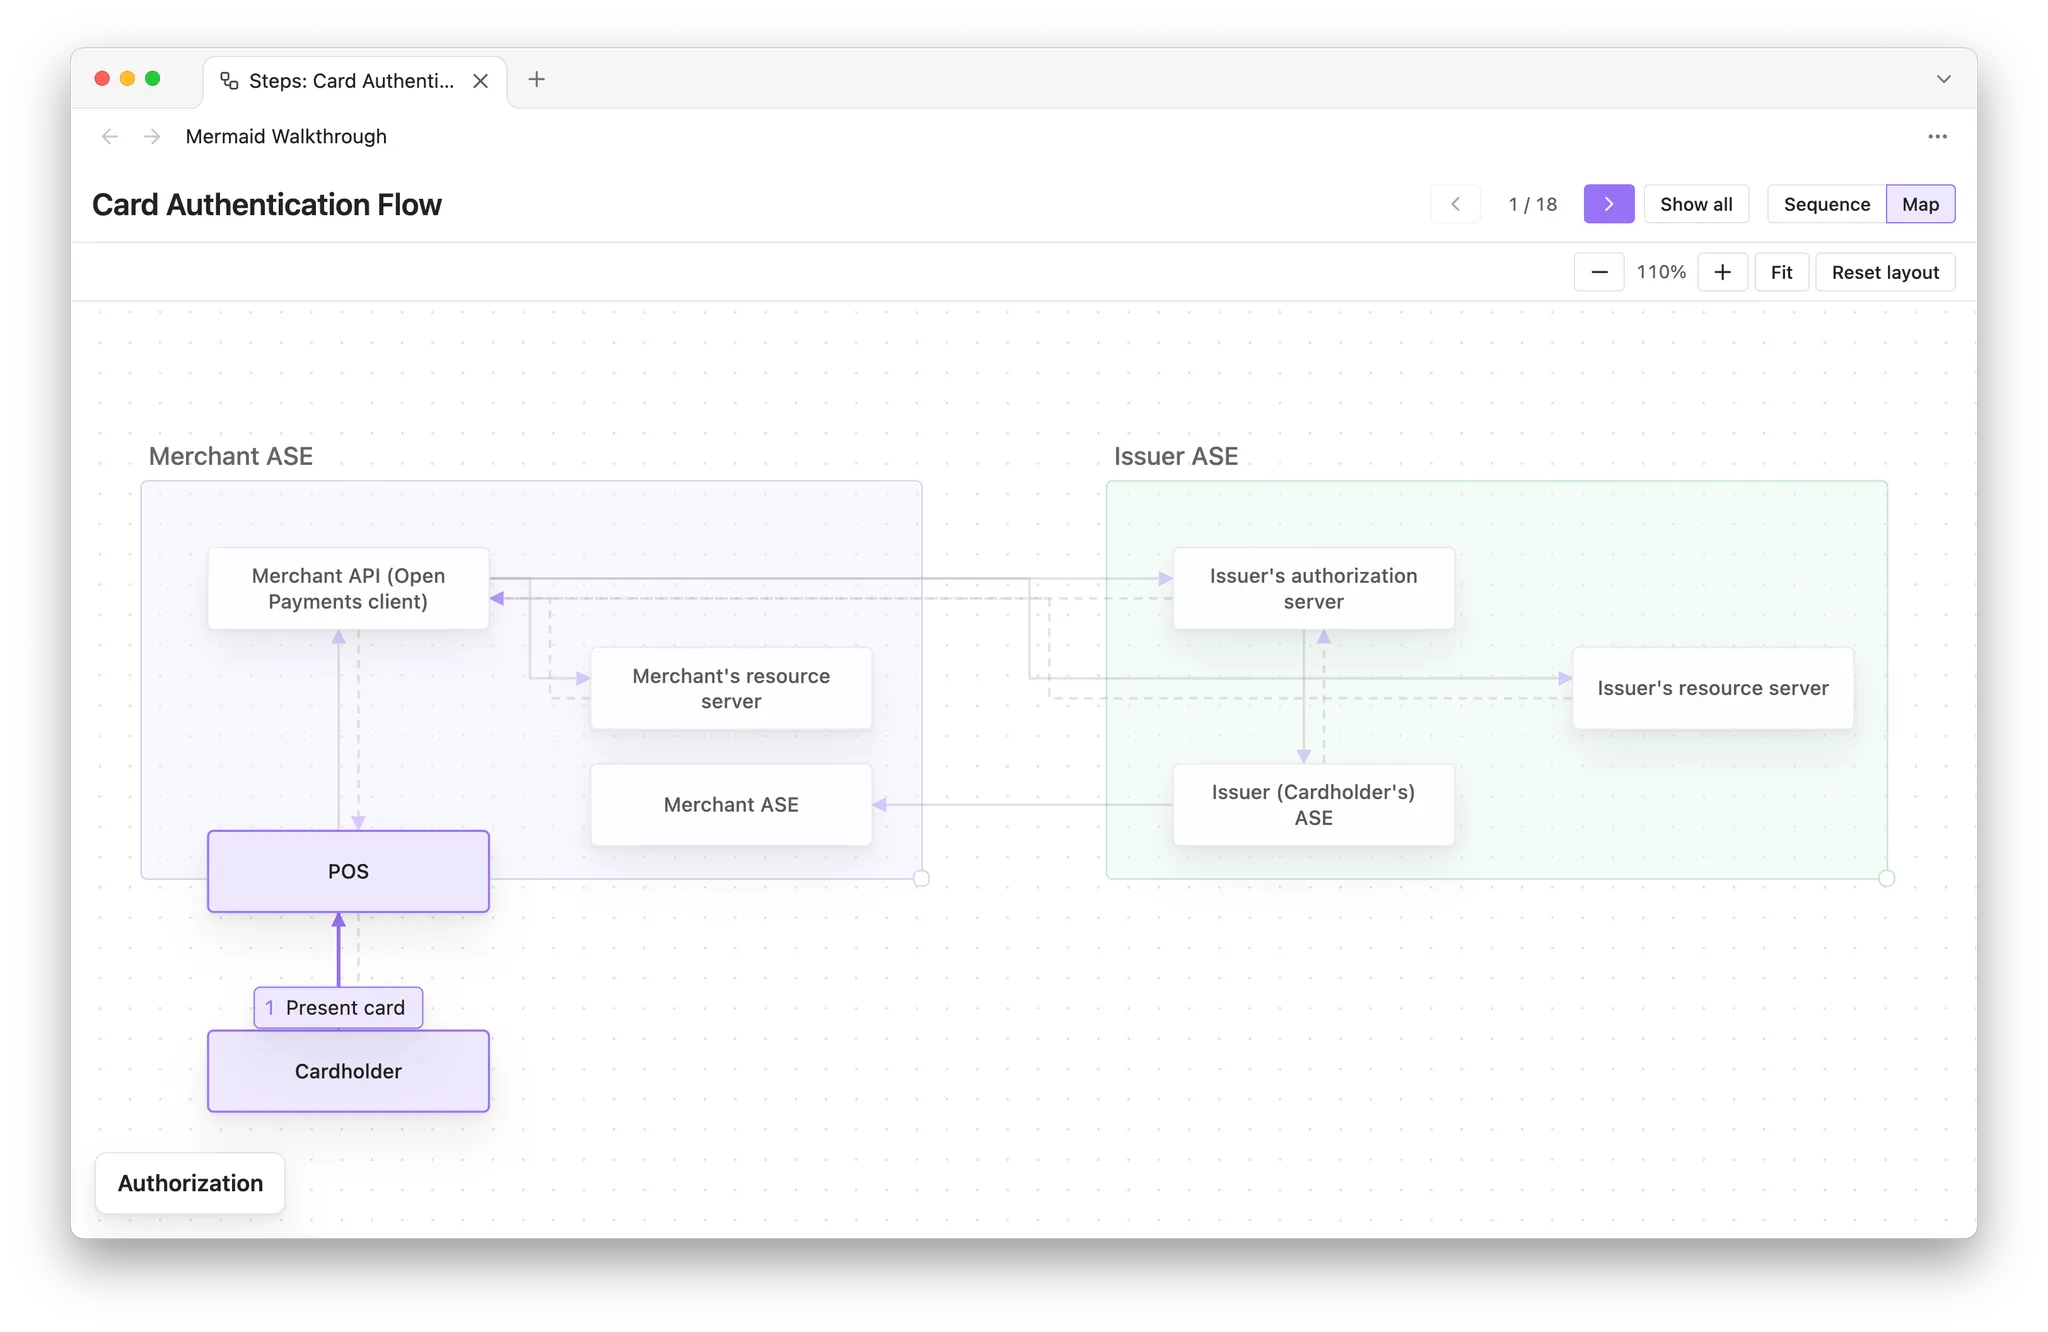Click the Issuer ASE group title
The image size is (2048, 1332).
pos(1176,456)
